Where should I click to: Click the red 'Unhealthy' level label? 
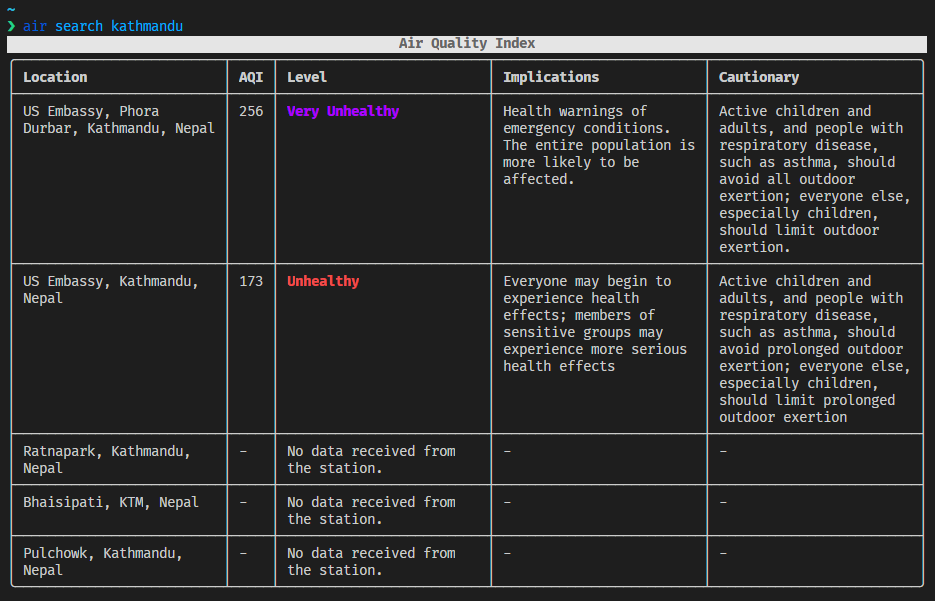[323, 281]
